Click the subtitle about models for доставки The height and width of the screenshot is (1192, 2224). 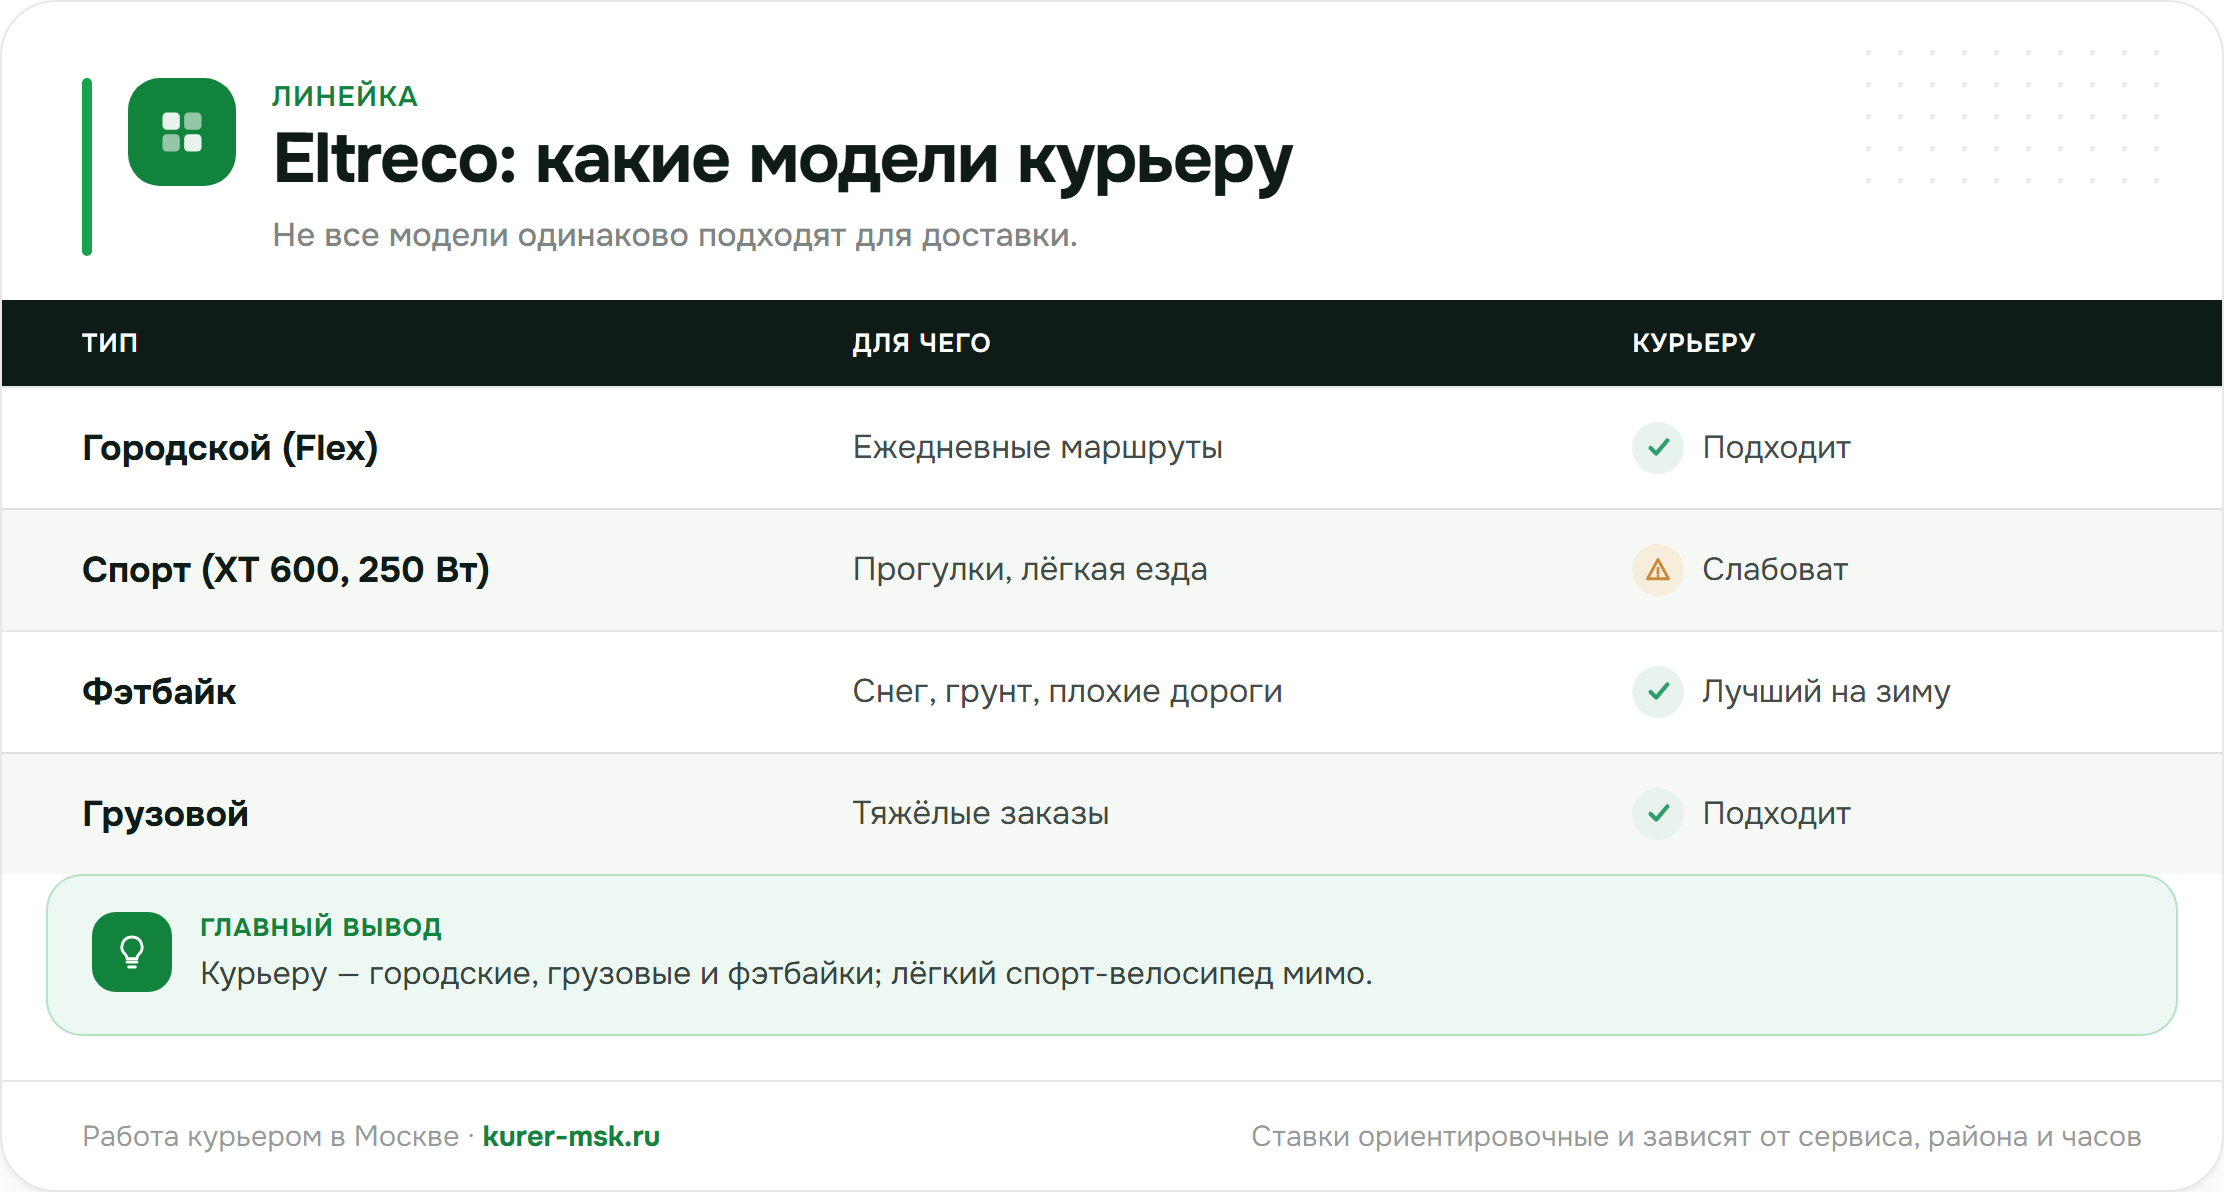click(x=675, y=235)
